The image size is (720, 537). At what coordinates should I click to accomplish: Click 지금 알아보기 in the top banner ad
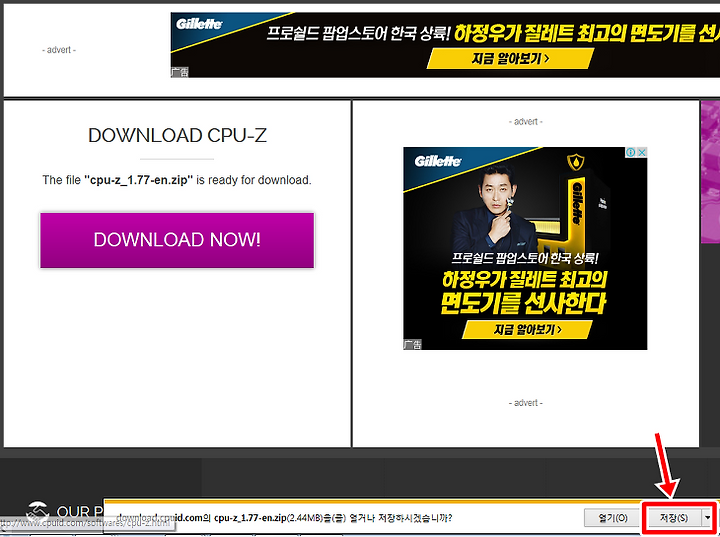(510, 59)
